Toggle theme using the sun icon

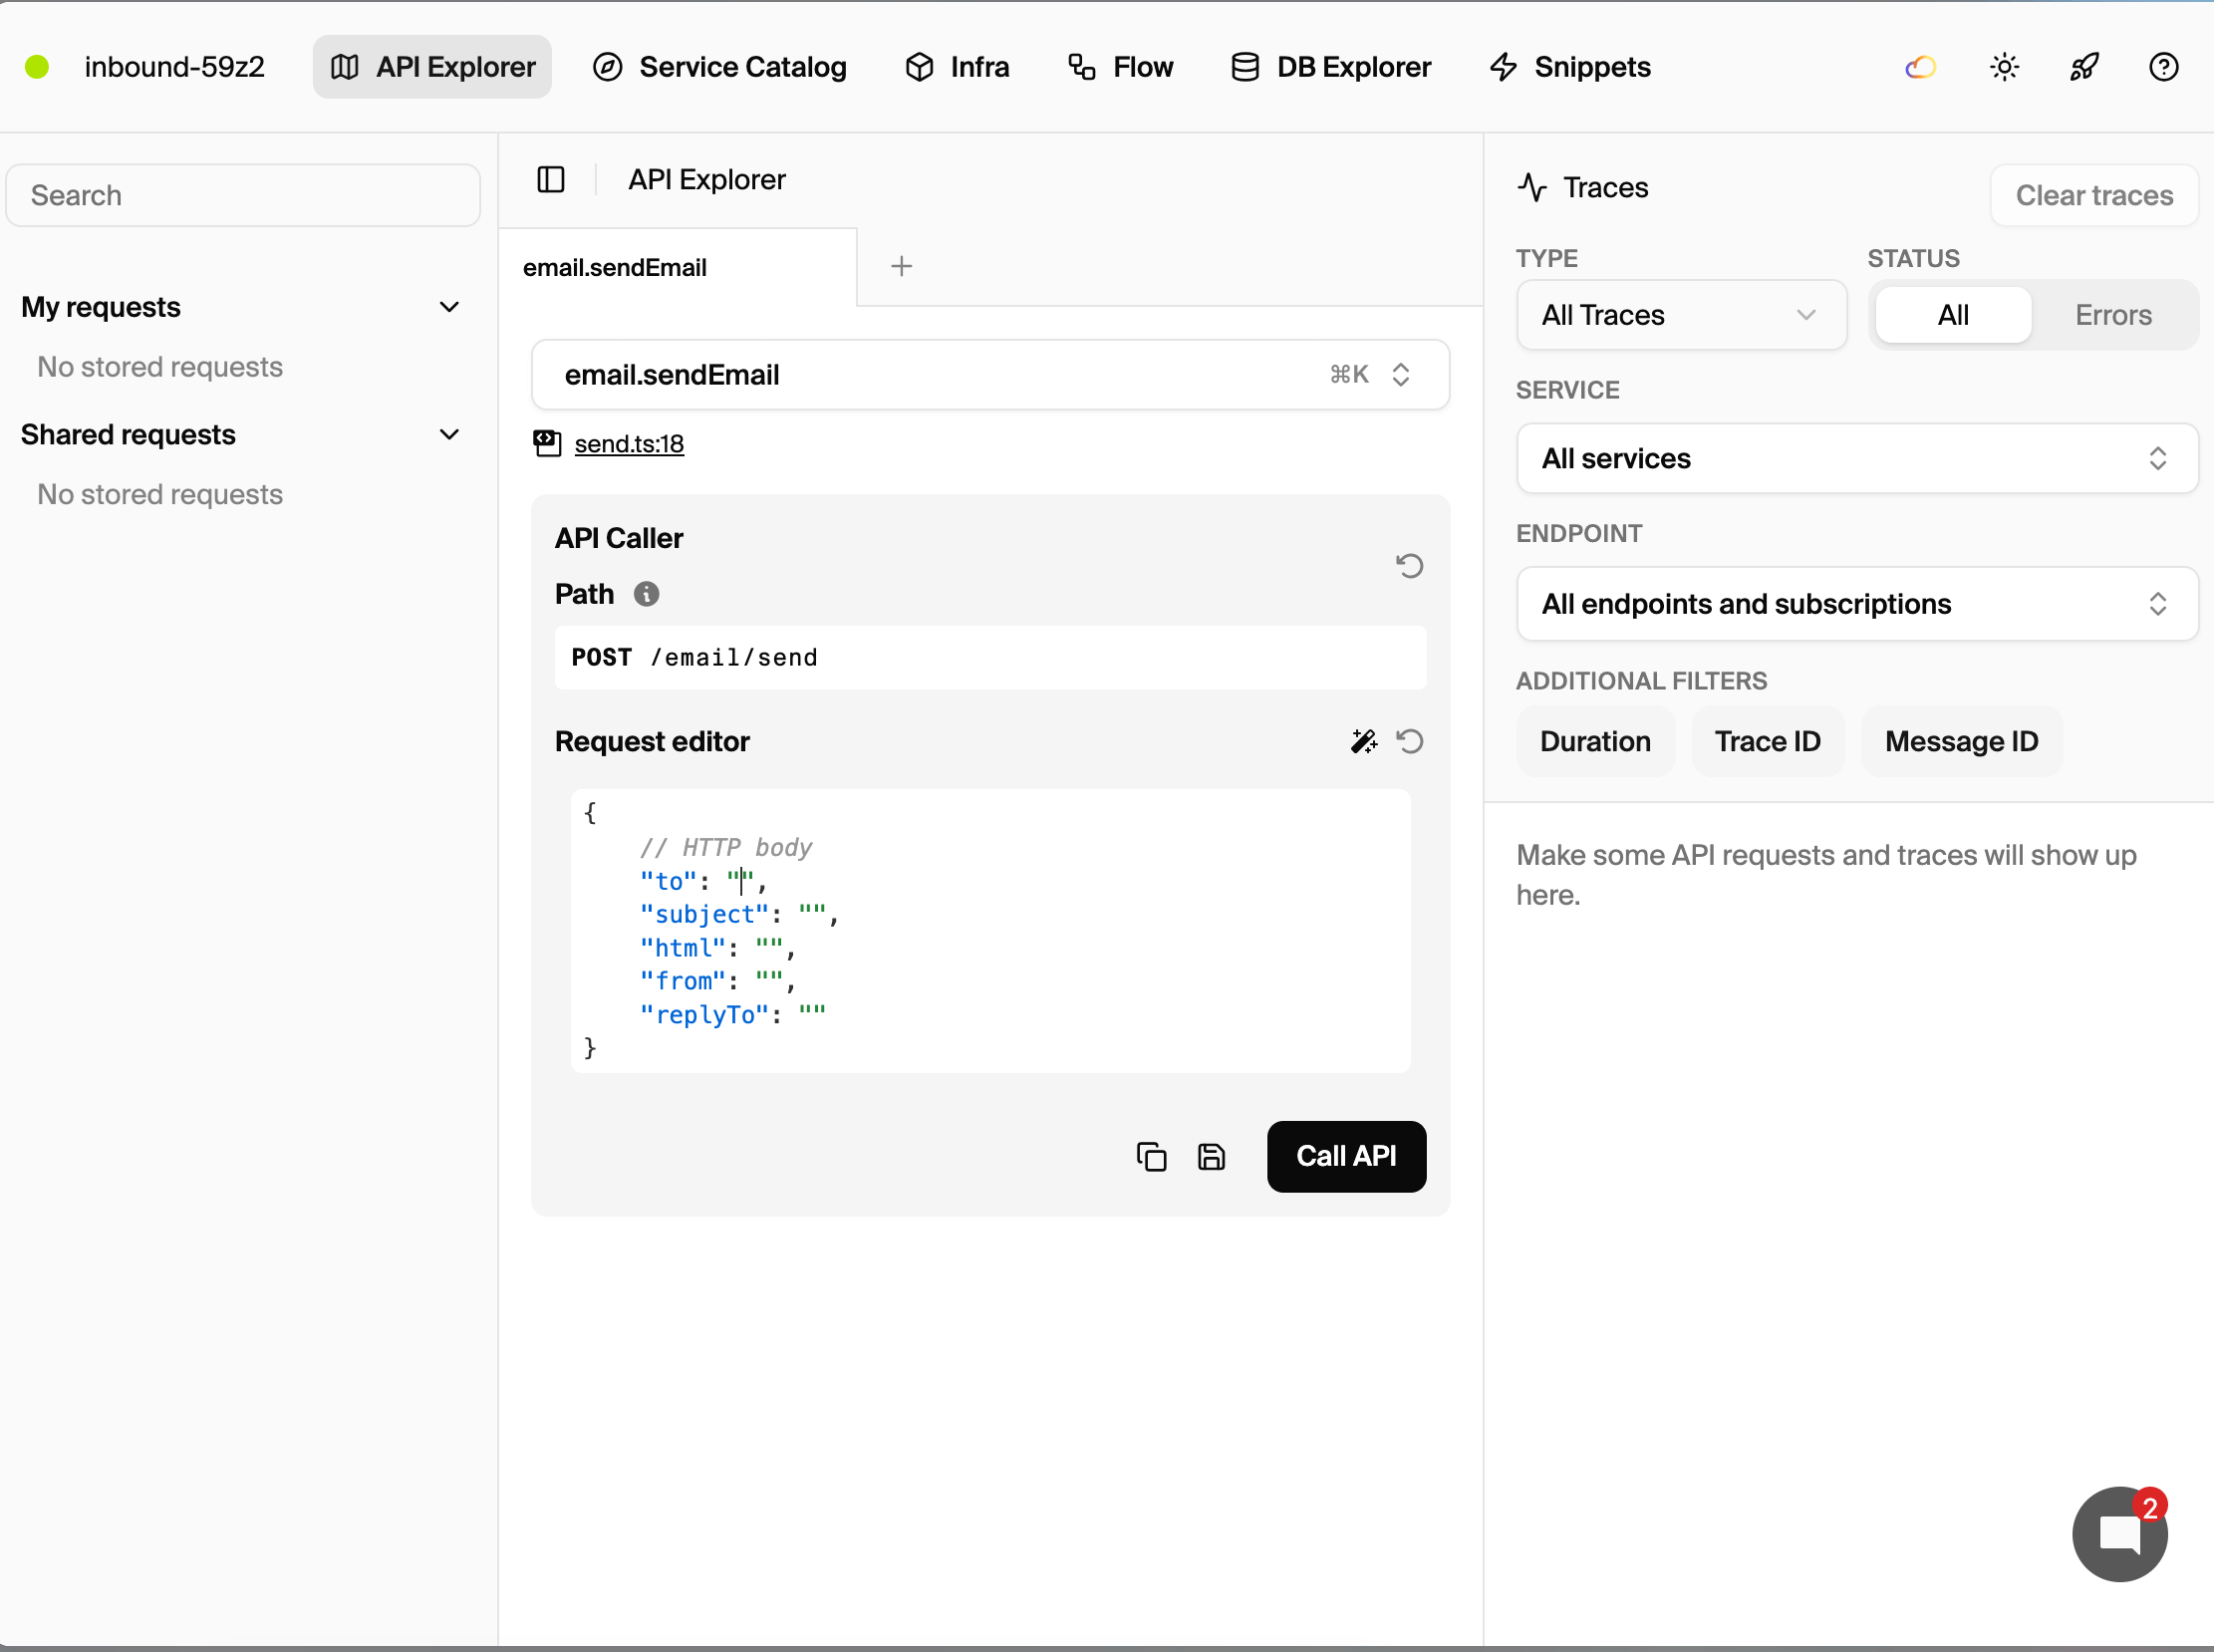click(2003, 66)
